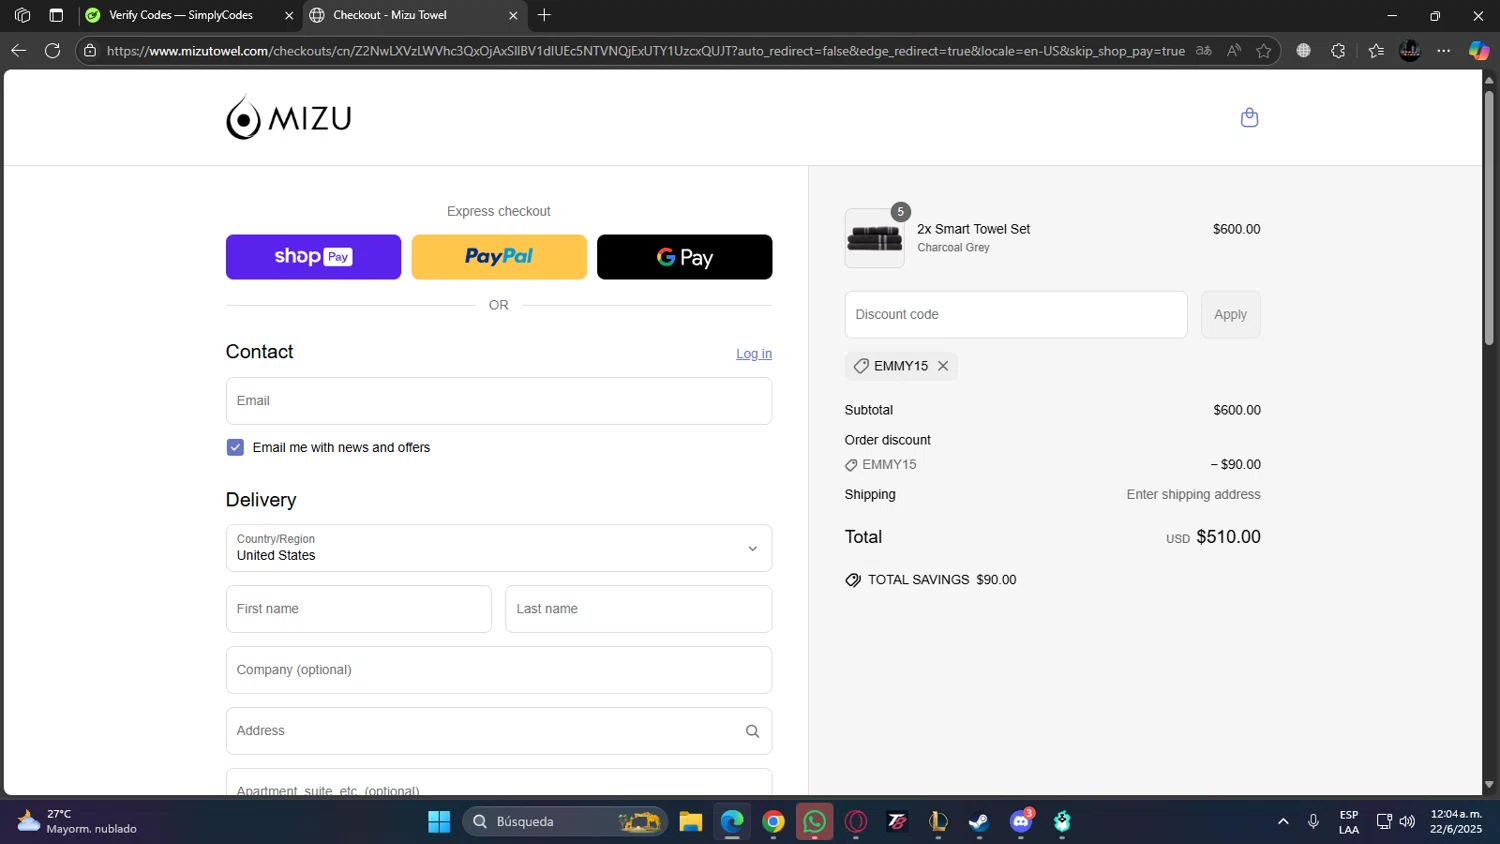Click the First name field
The height and width of the screenshot is (844, 1500).
(359, 609)
